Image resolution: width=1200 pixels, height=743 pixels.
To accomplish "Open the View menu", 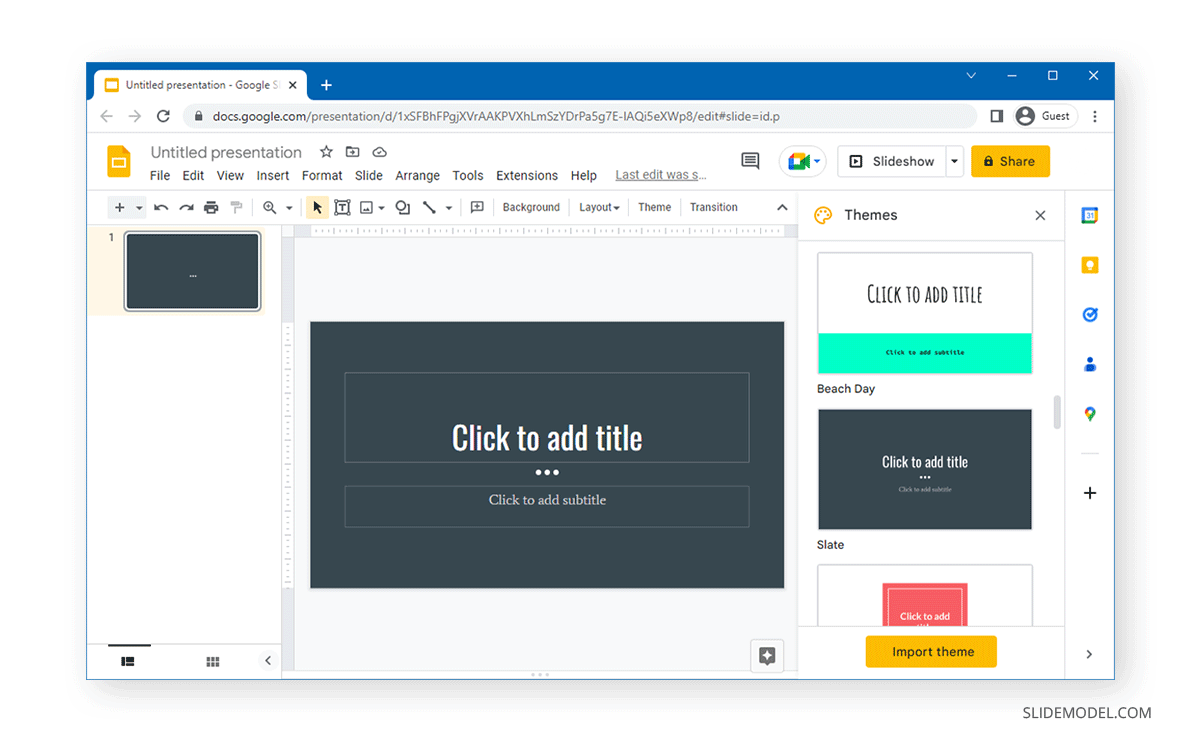I will coord(230,175).
